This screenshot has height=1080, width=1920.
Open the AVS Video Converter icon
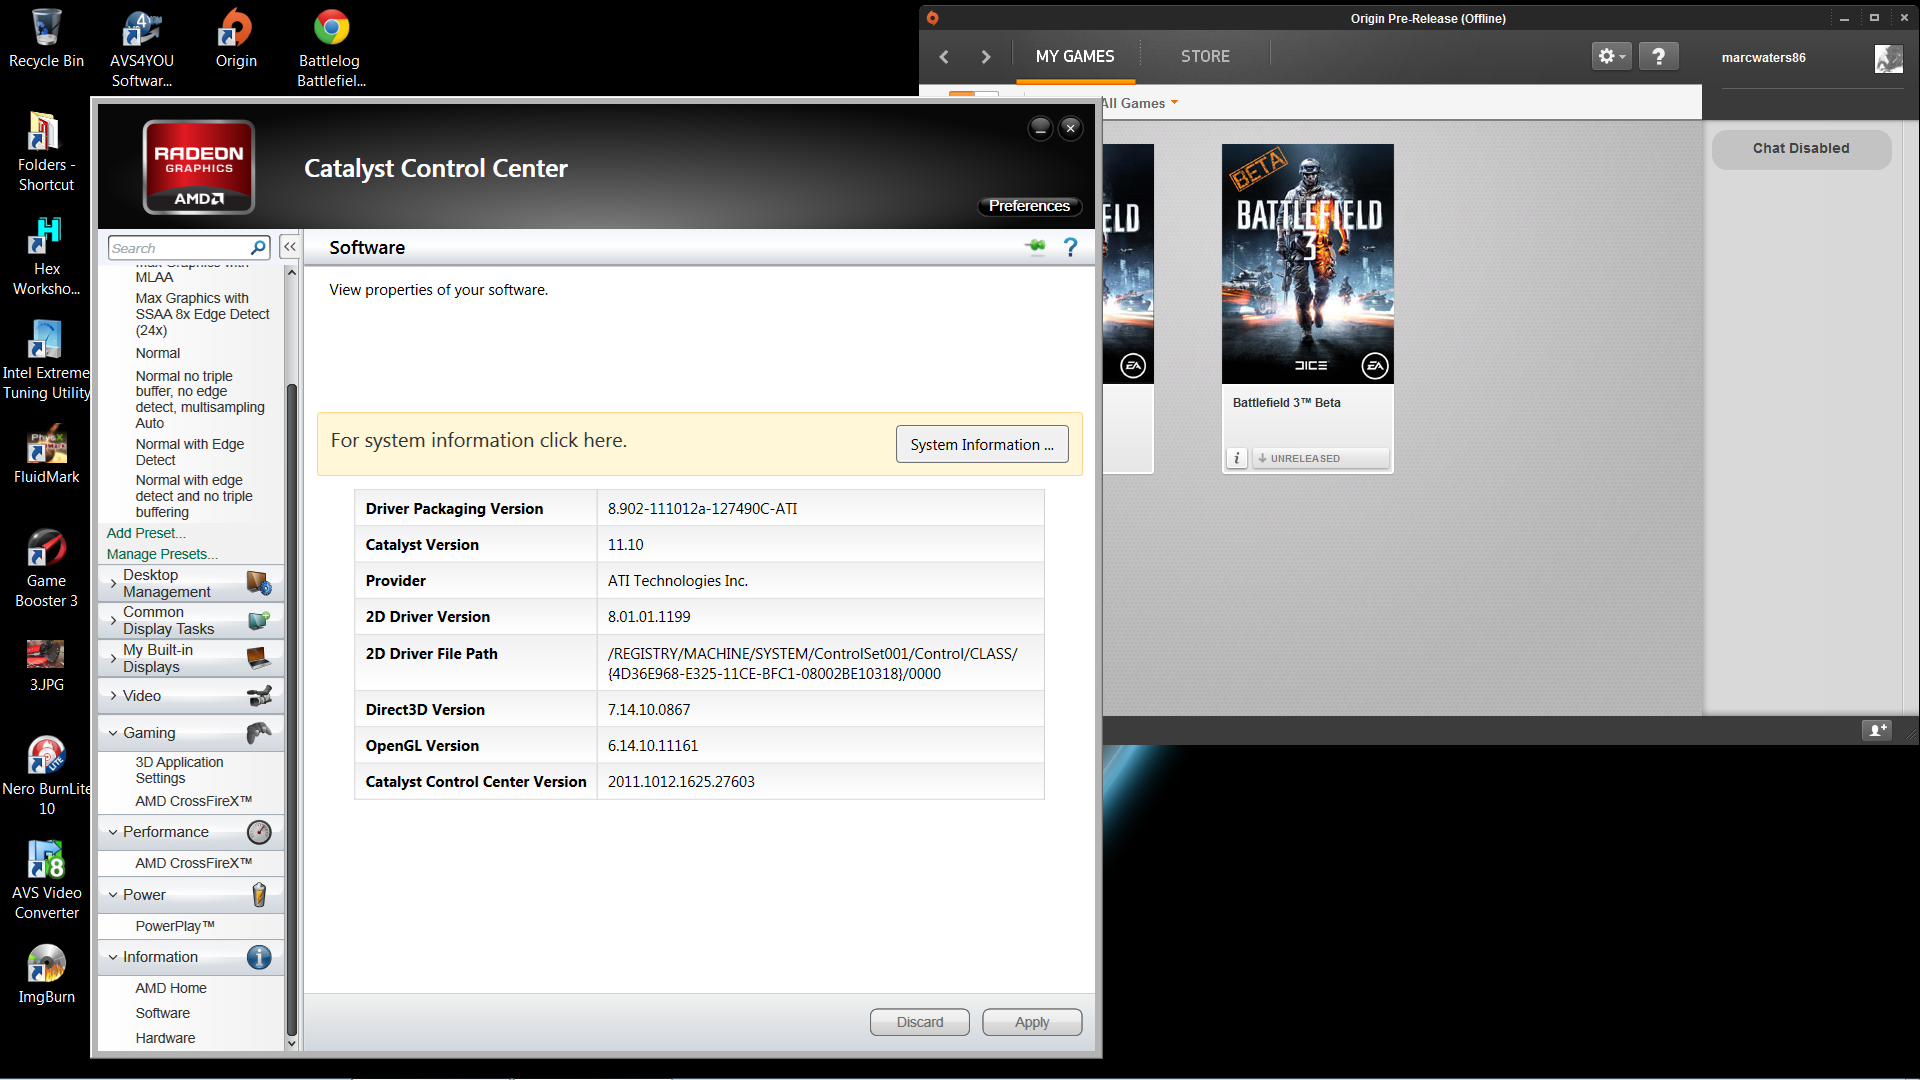coord(46,880)
